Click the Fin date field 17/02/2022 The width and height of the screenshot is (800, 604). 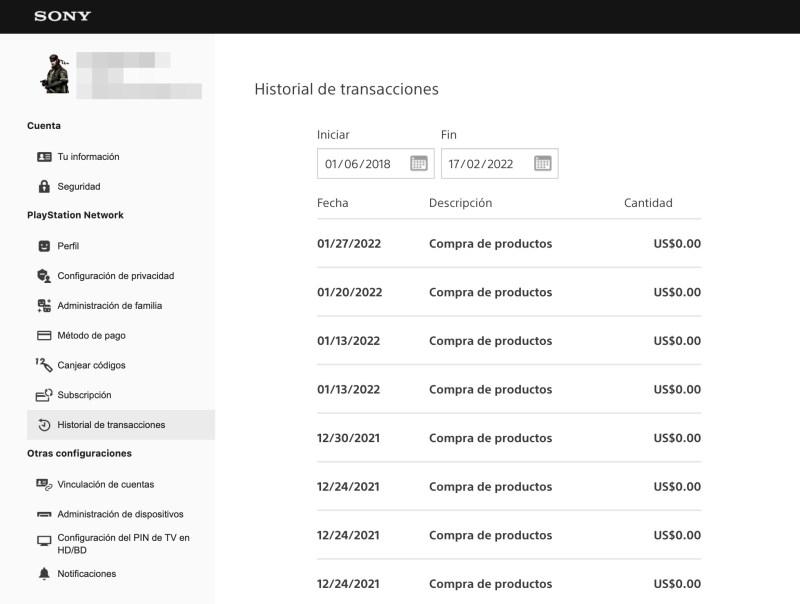[x=481, y=164]
